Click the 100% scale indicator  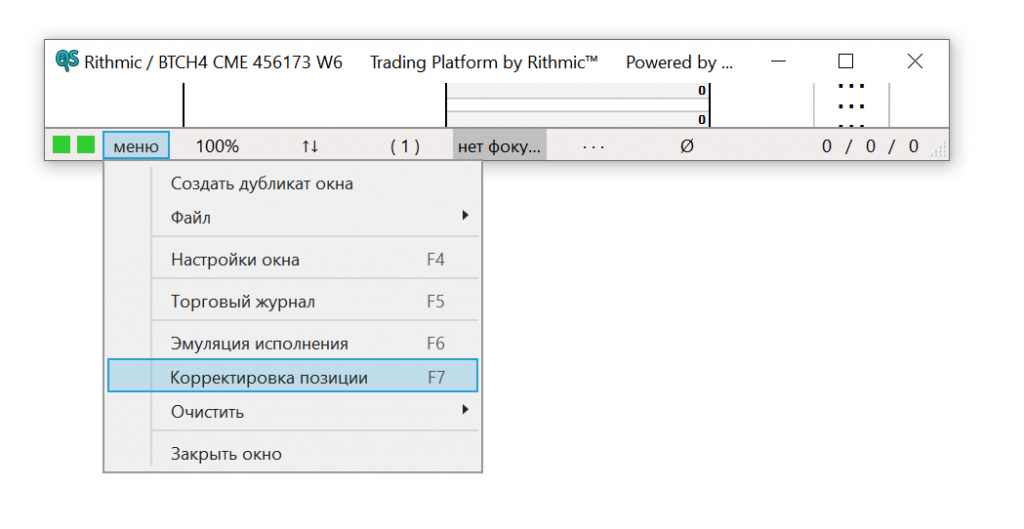pos(217,146)
